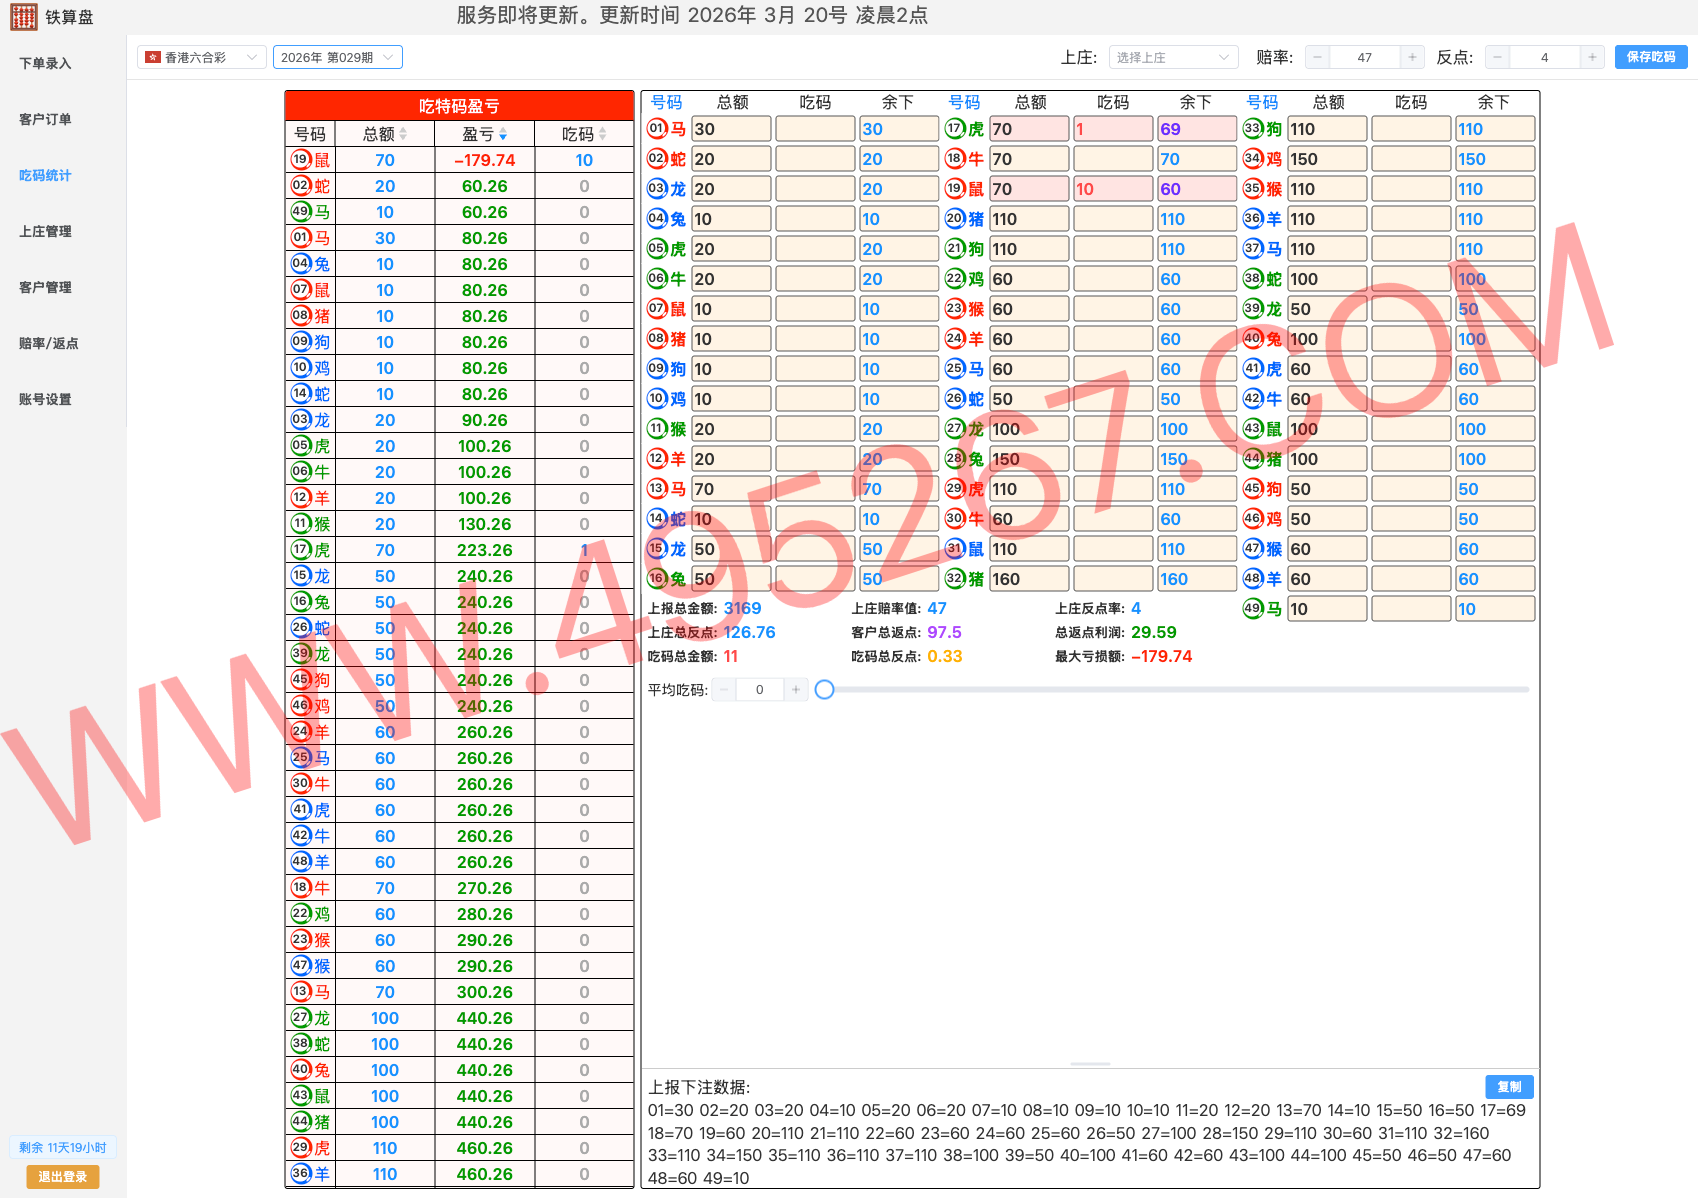Increase 反点 with the plus icon
Screen dimensions: 1698x1198
(x=1592, y=58)
